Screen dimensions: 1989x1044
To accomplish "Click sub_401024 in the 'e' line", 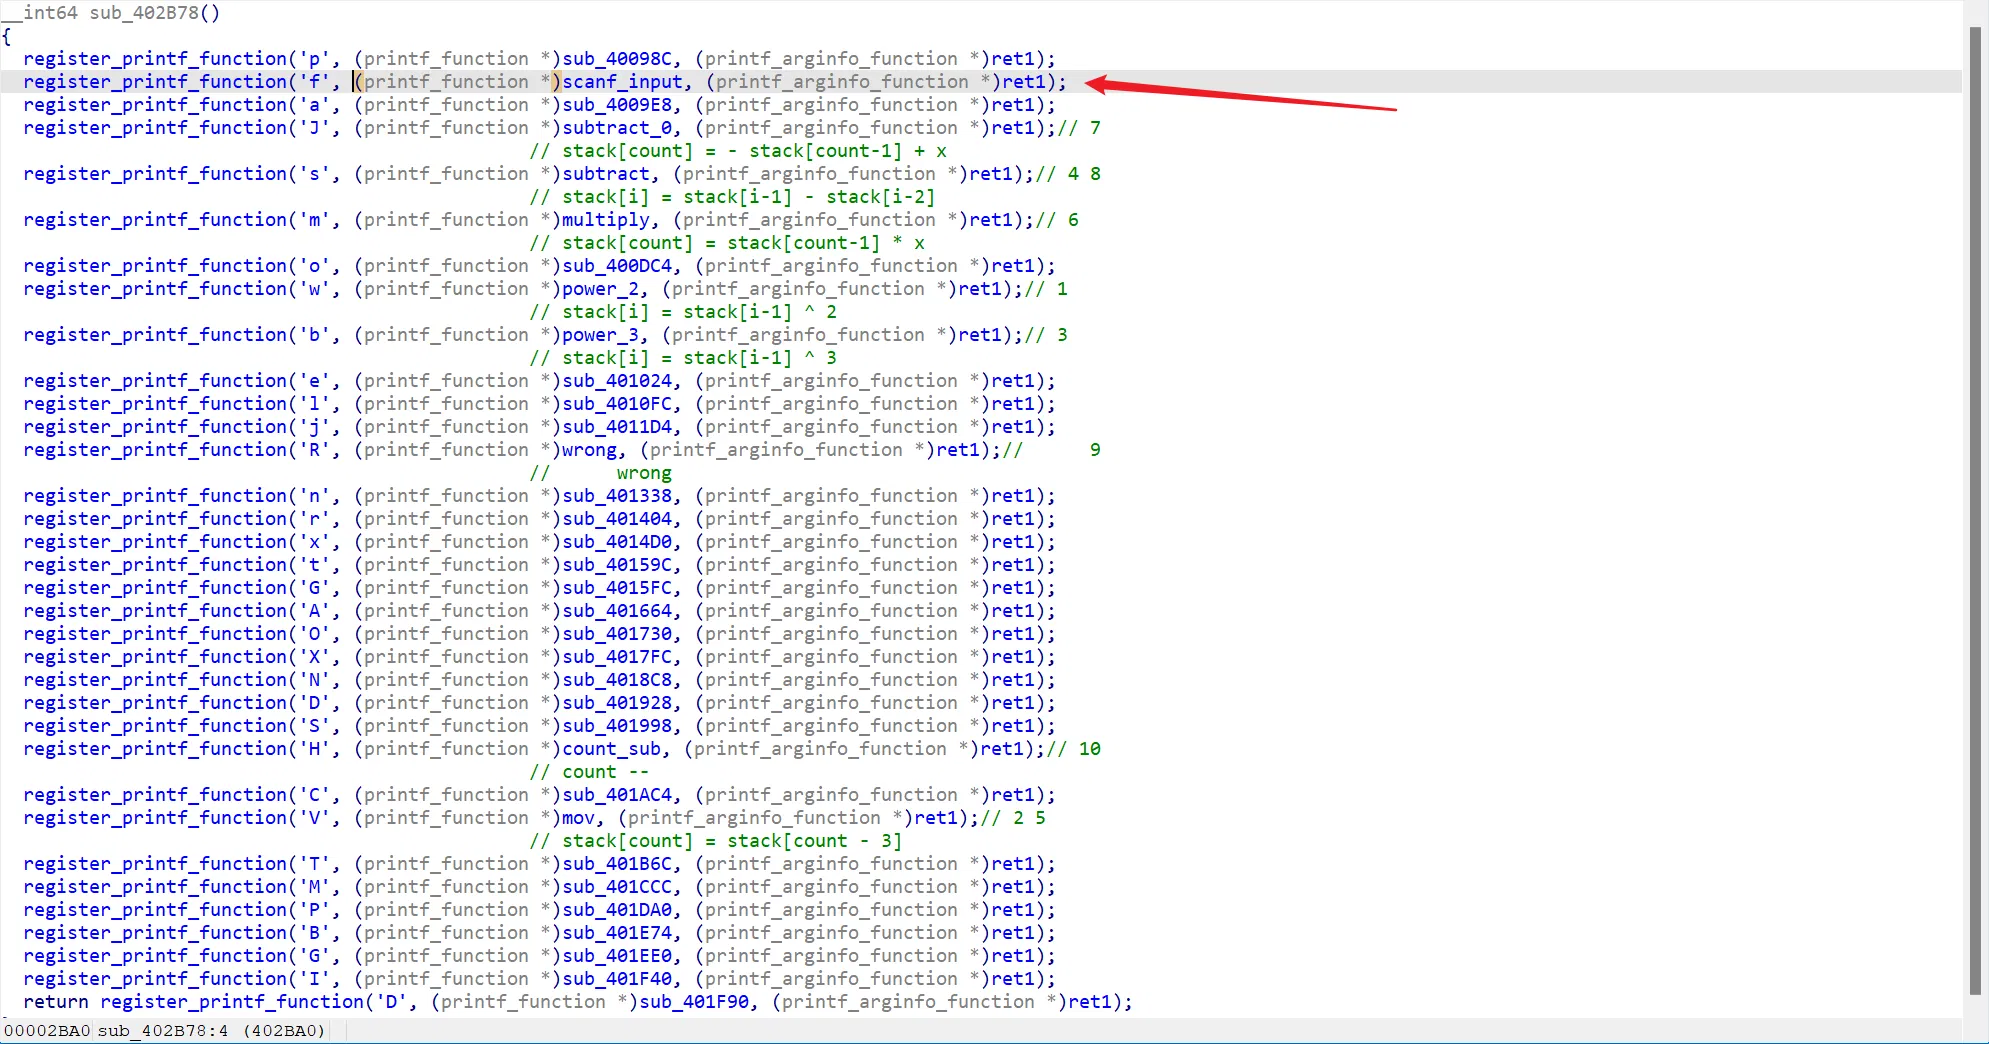I will click(x=616, y=381).
